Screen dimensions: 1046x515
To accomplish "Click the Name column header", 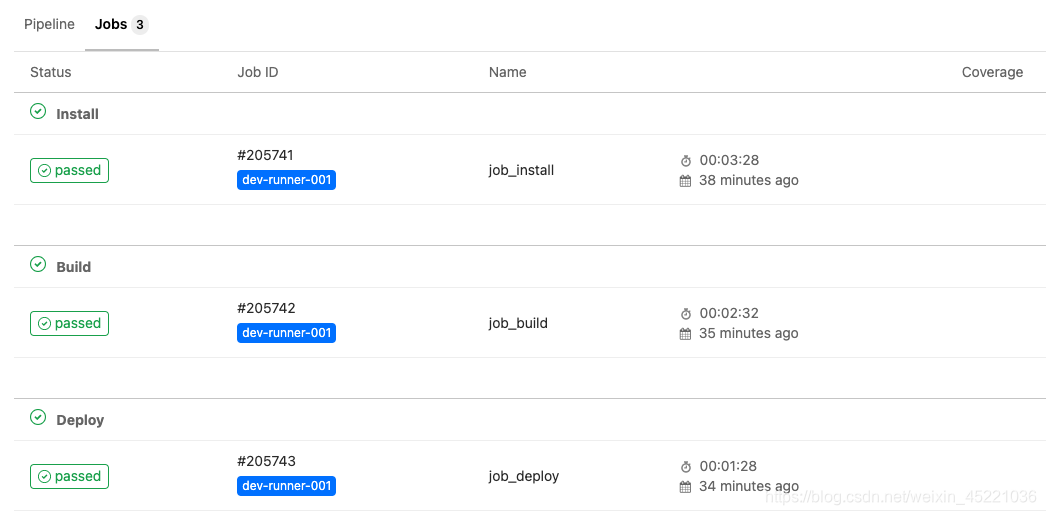I will point(508,72).
